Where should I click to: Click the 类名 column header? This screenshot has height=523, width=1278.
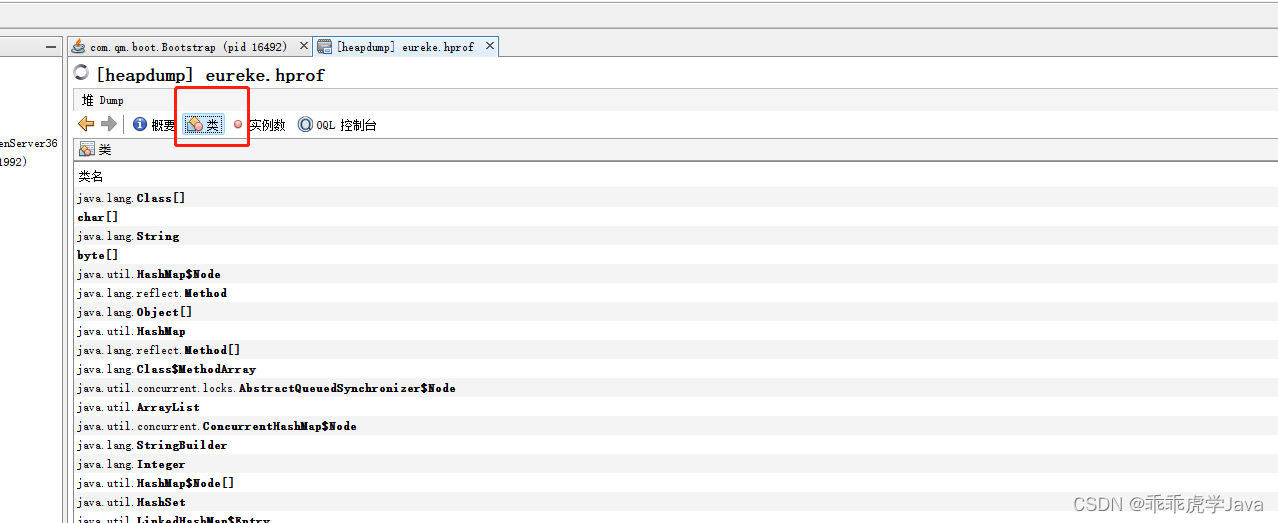91,176
